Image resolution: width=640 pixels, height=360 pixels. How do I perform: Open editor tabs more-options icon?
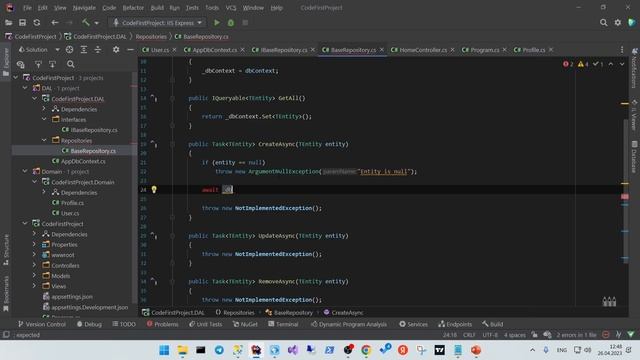pyautogui.click(x=622, y=50)
